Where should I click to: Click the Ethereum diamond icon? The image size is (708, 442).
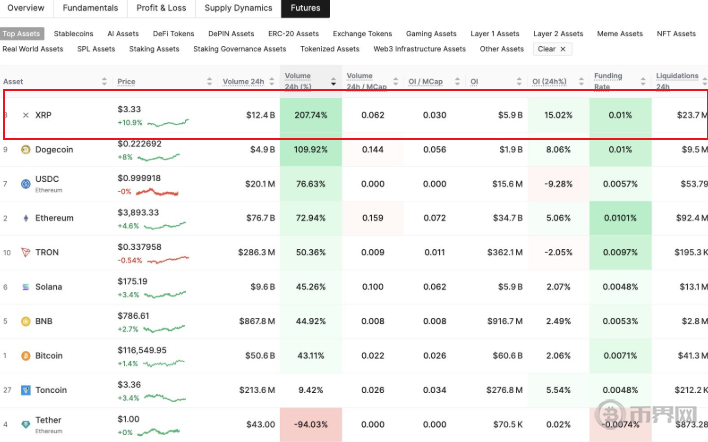point(26,218)
